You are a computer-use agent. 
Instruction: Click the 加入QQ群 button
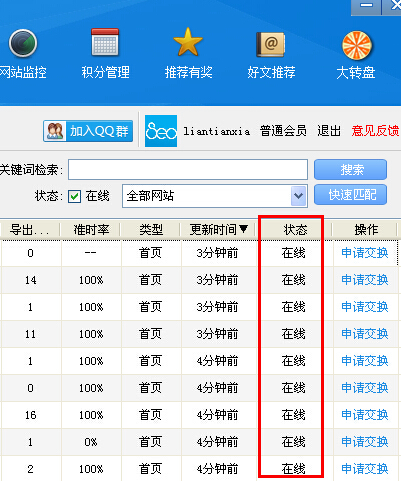pos(88,131)
